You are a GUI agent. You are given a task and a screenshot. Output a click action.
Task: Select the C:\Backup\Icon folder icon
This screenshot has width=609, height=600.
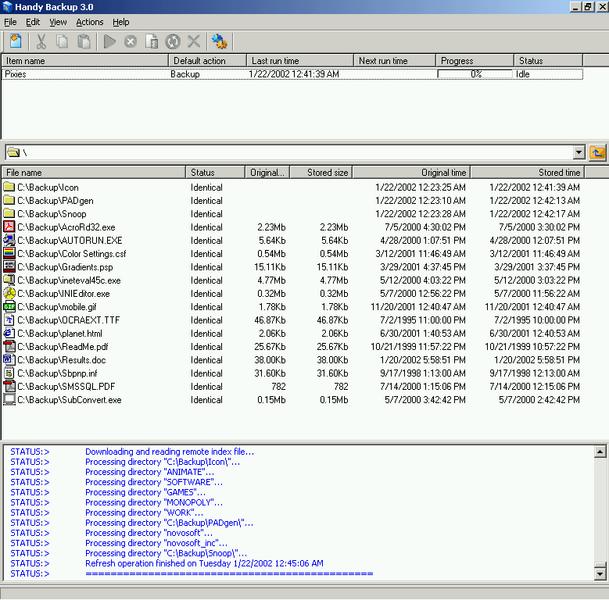pos(9,187)
